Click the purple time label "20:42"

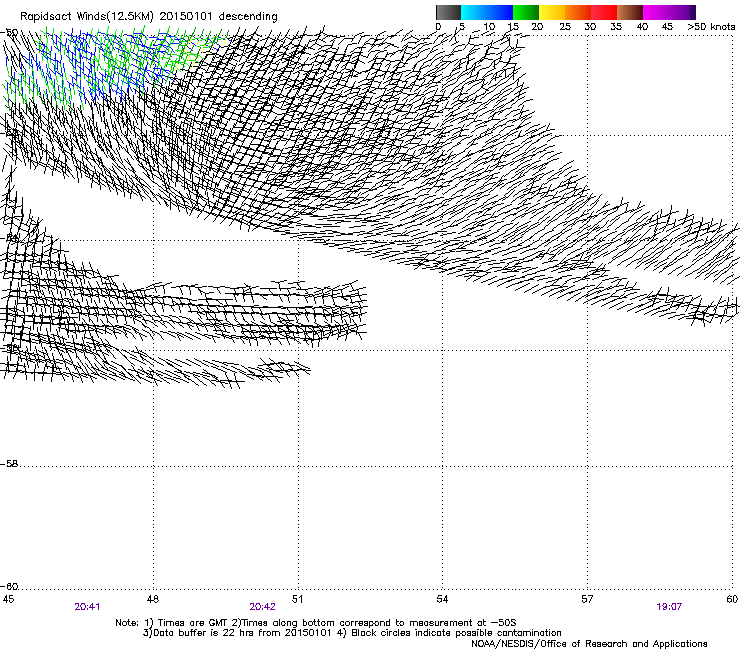coord(262,607)
